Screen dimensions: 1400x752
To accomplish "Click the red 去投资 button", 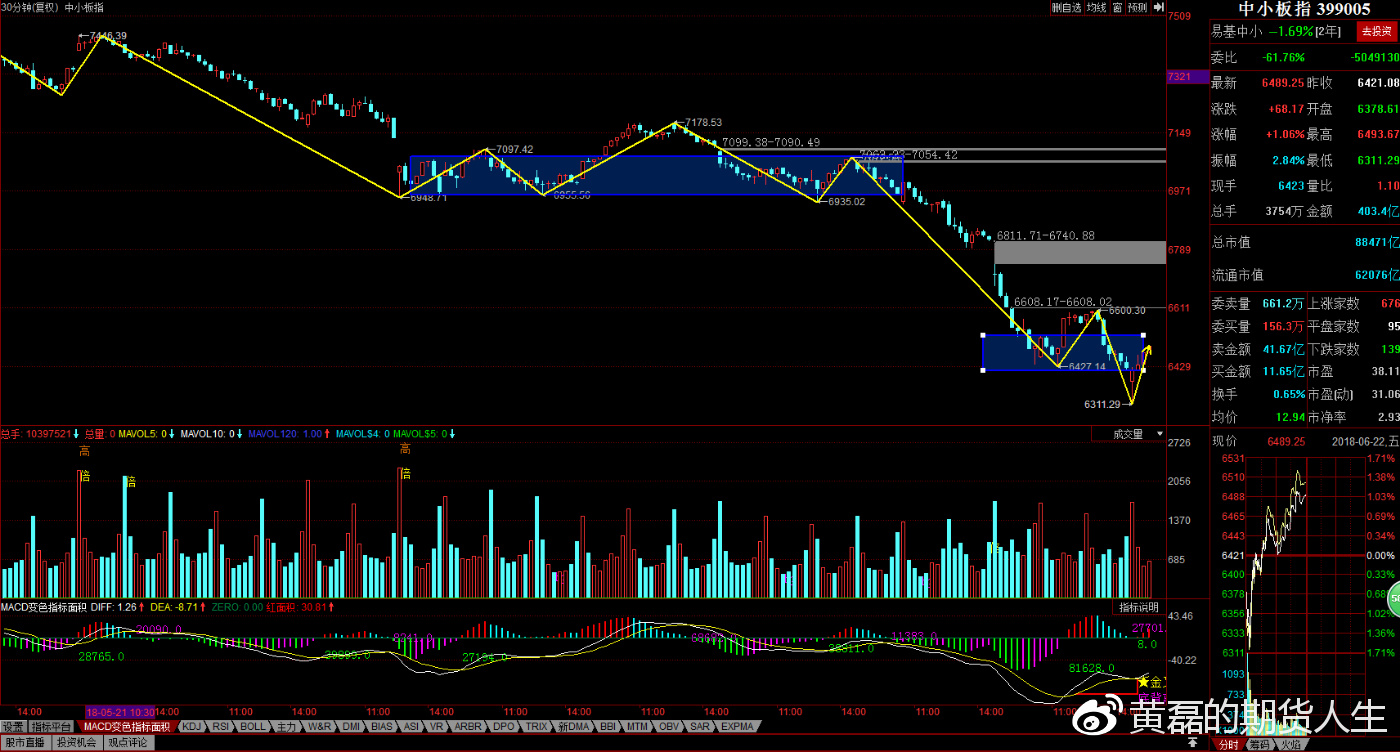I will coord(1375,32).
